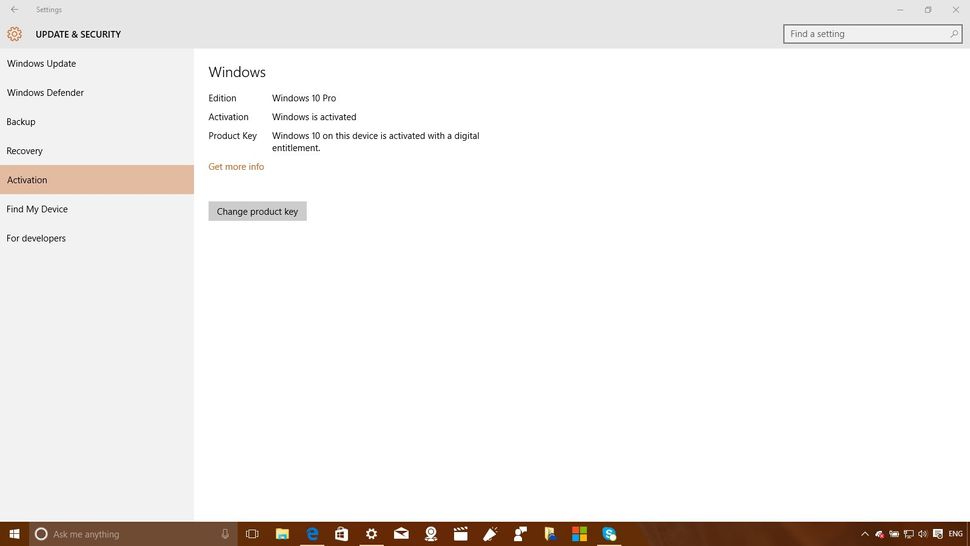
Task: Click the Cortana Ask me anything box
Action: click(133, 534)
